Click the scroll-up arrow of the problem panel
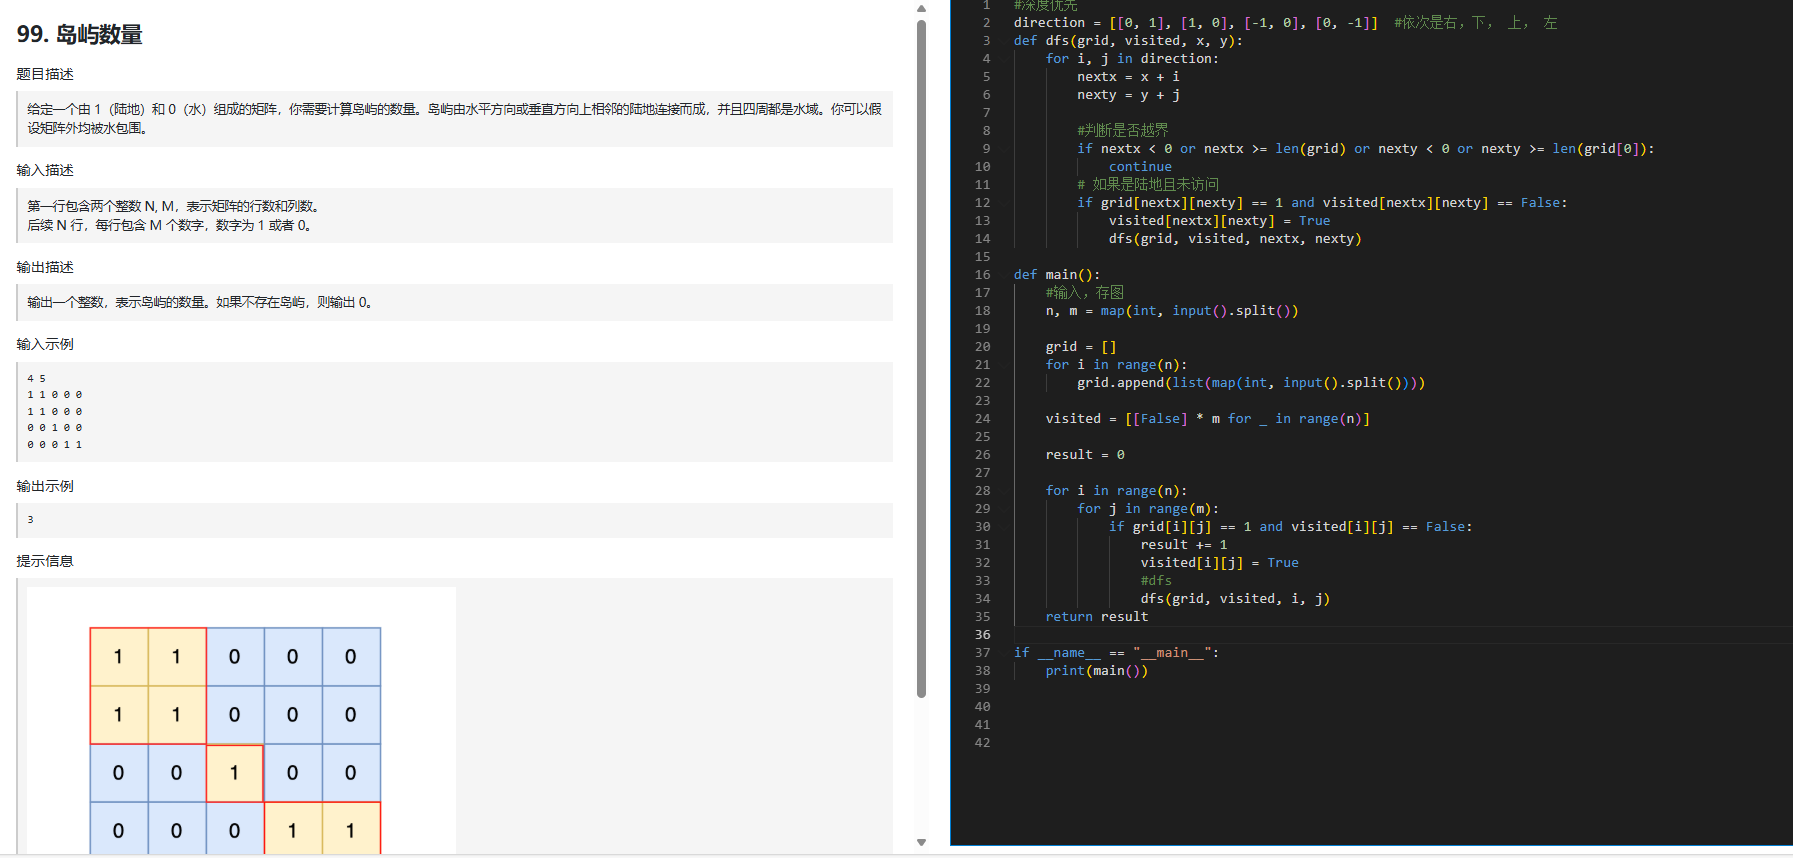 pos(921,8)
